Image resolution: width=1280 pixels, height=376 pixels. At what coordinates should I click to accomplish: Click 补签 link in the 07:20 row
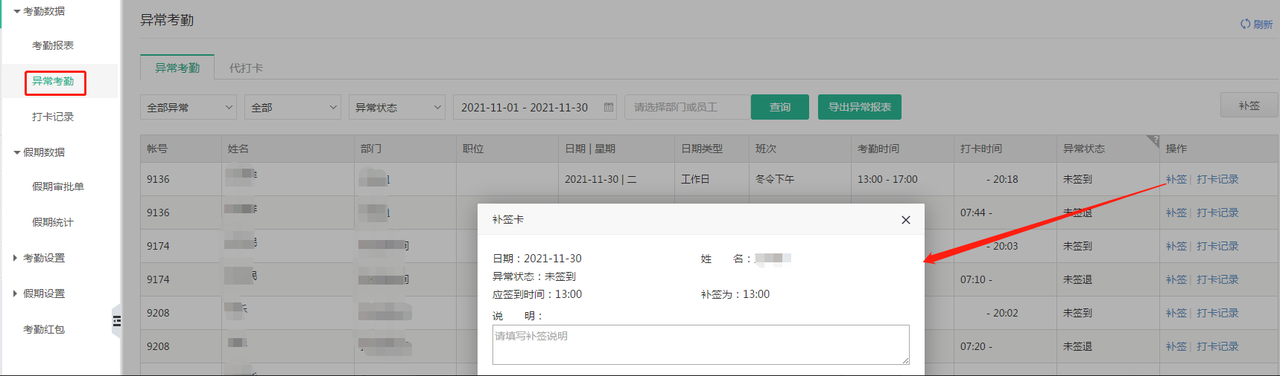[x=1176, y=346]
